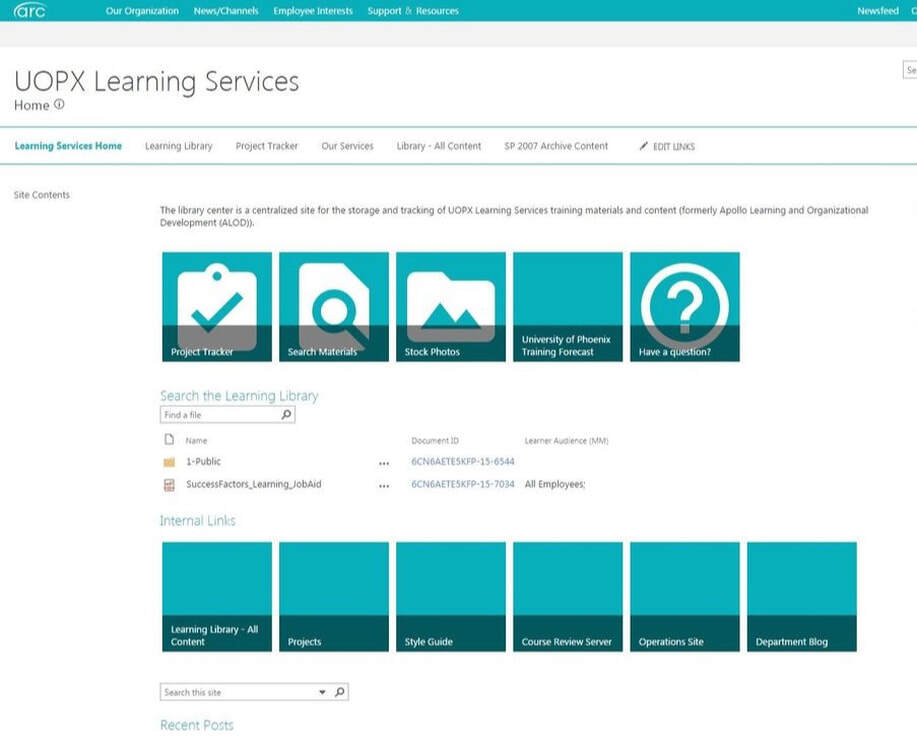Open ellipsis menu for SuccessFactors_Learning_JobAid
The image size is (917, 752).
(x=384, y=485)
